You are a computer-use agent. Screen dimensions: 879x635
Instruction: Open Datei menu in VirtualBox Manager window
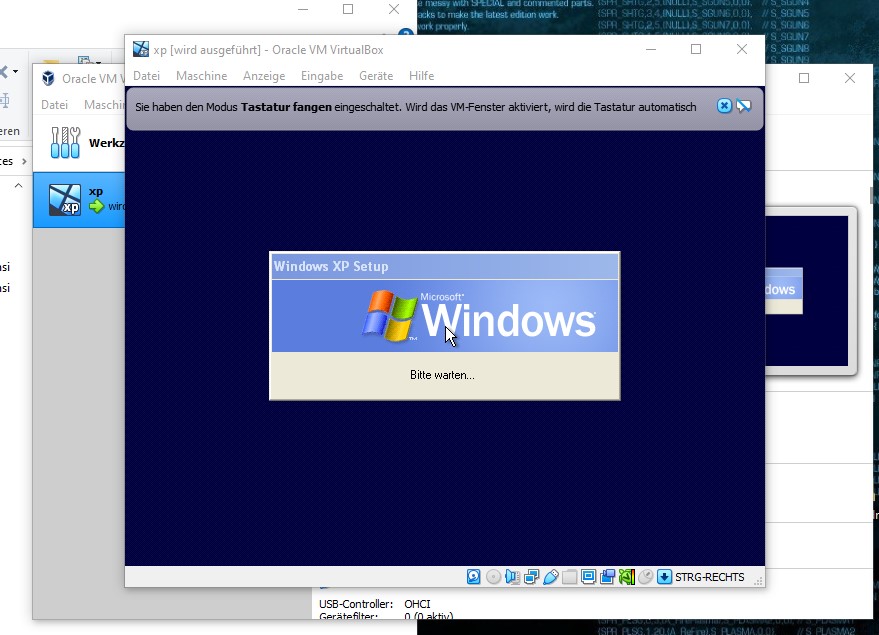tap(54, 105)
